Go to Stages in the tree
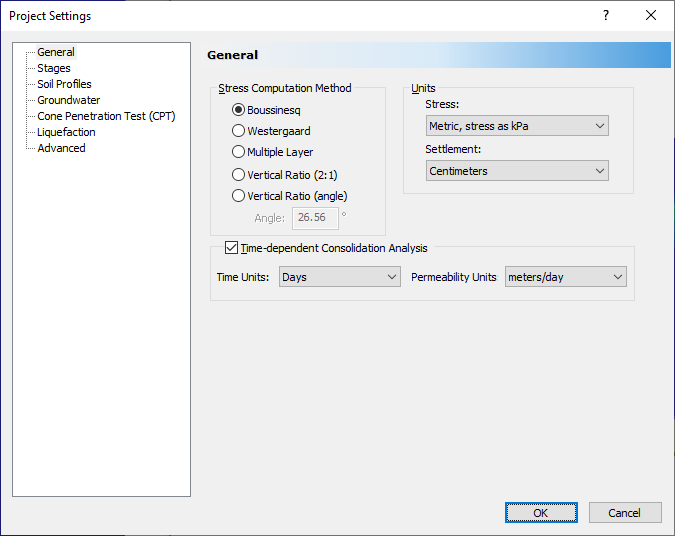The width and height of the screenshot is (675, 536). pyautogui.click(x=54, y=68)
